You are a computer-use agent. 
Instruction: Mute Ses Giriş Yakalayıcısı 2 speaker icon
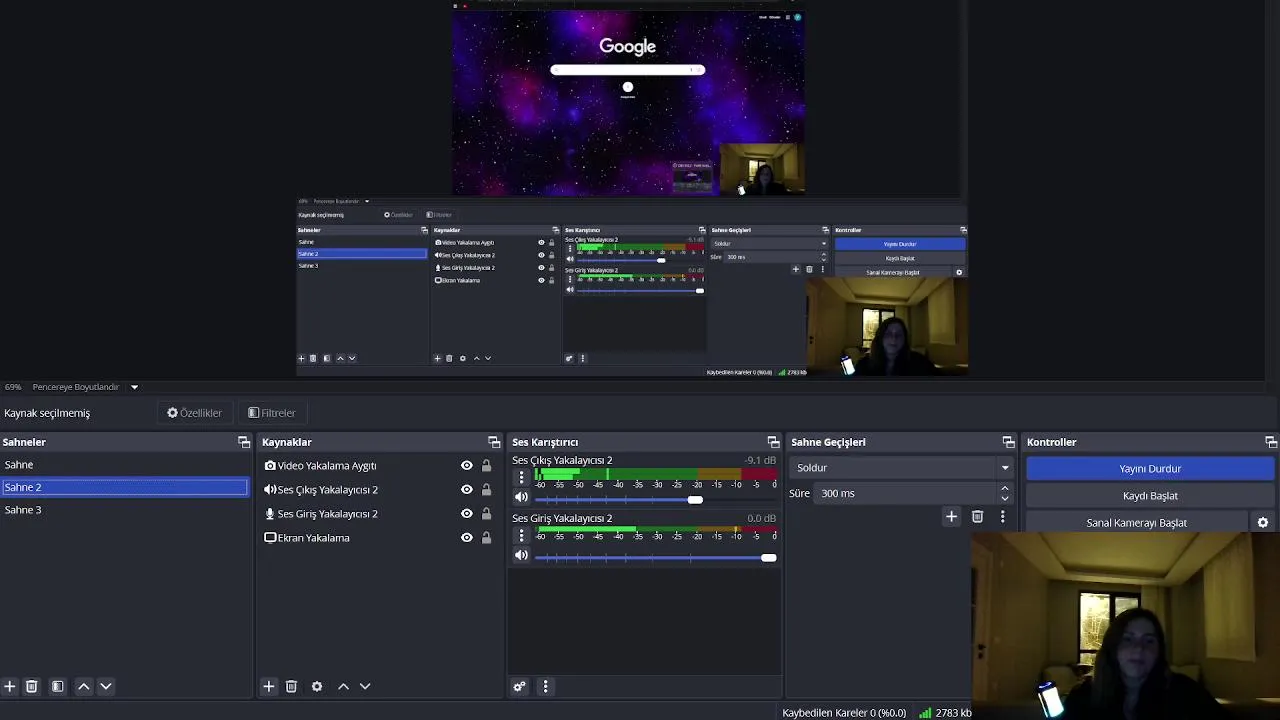[x=521, y=555]
